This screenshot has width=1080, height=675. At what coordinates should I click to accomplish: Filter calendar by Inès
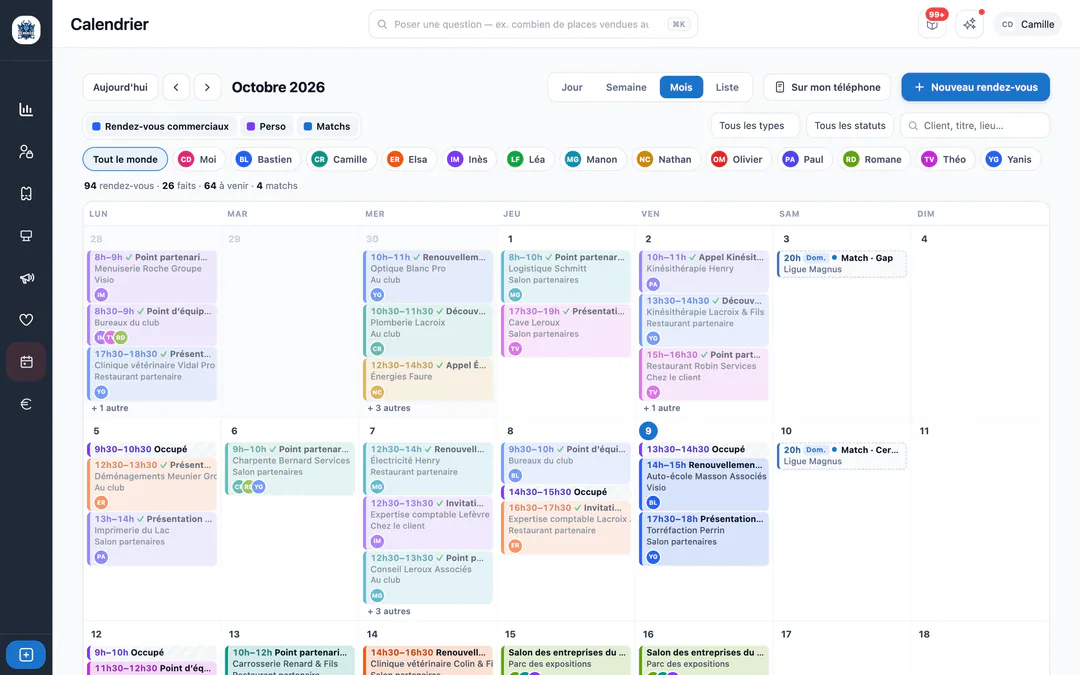click(468, 159)
